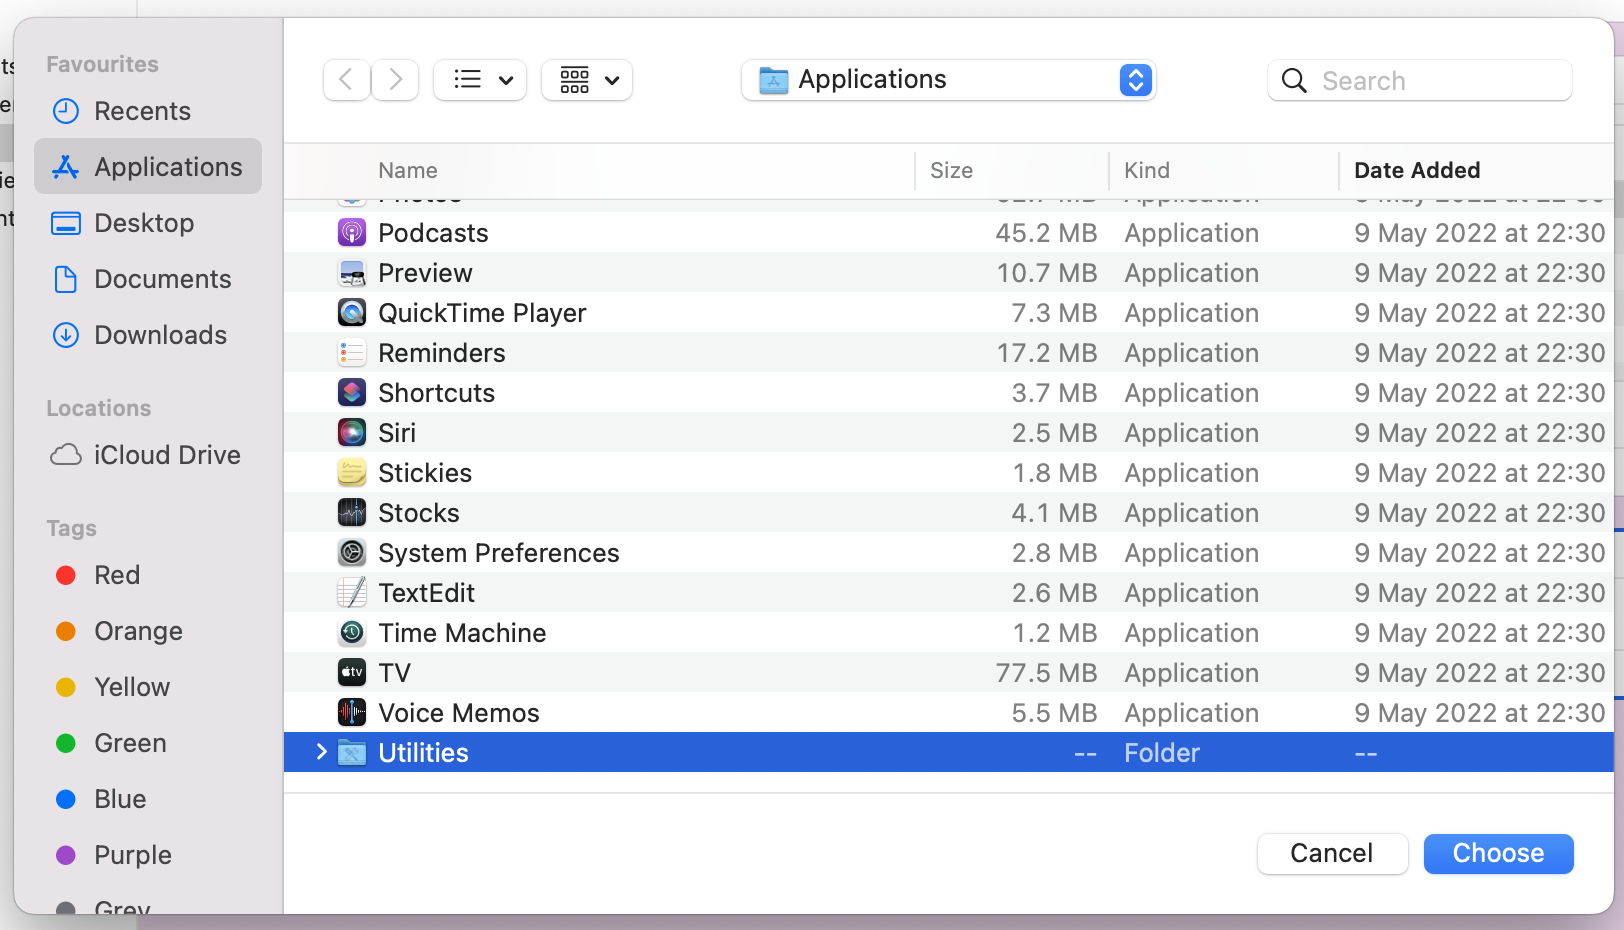Go back with the left arrow button

(346, 80)
